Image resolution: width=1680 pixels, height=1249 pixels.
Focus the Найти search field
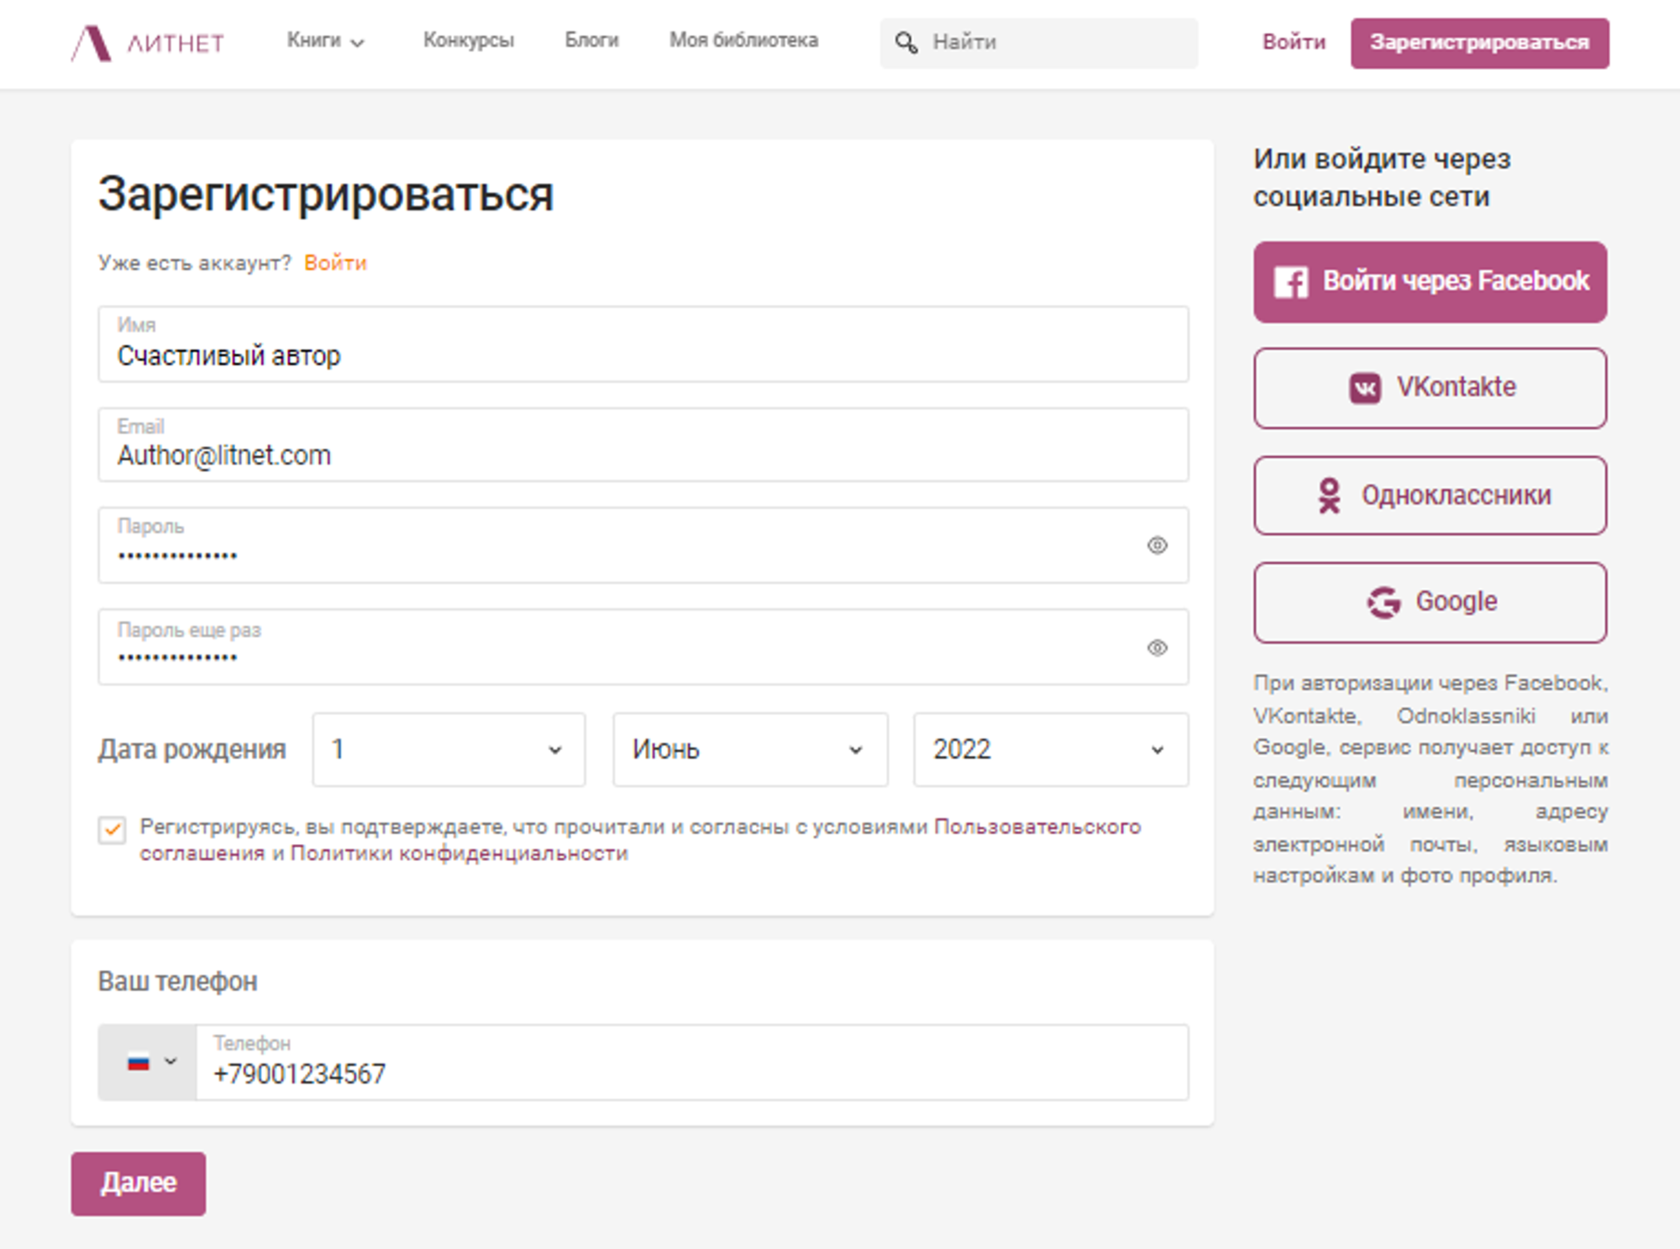(1039, 43)
